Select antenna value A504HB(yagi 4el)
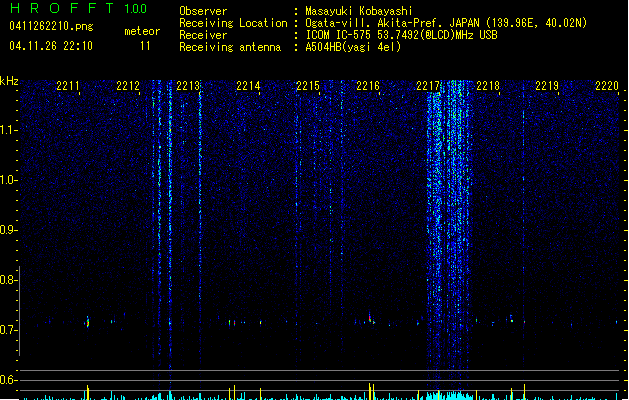The width and height of the screenshot is (629, 400). pos(353,47)
